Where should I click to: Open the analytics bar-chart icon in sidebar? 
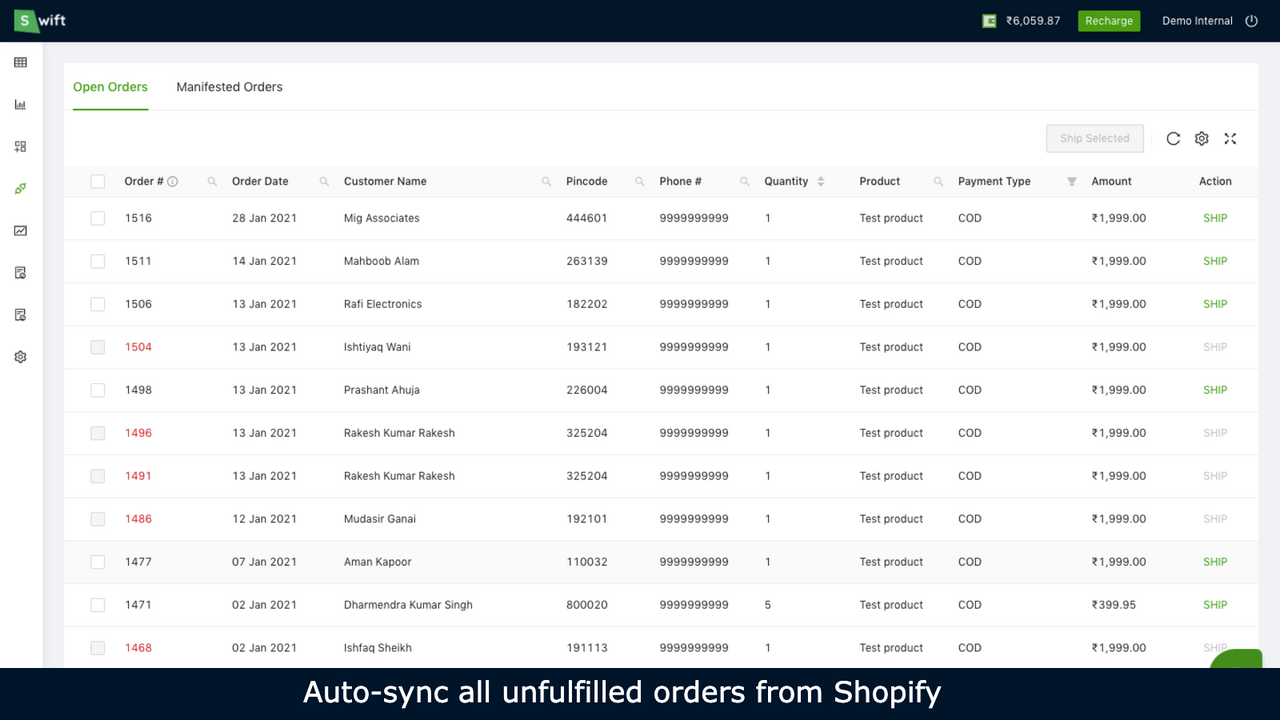click(20, 104)
